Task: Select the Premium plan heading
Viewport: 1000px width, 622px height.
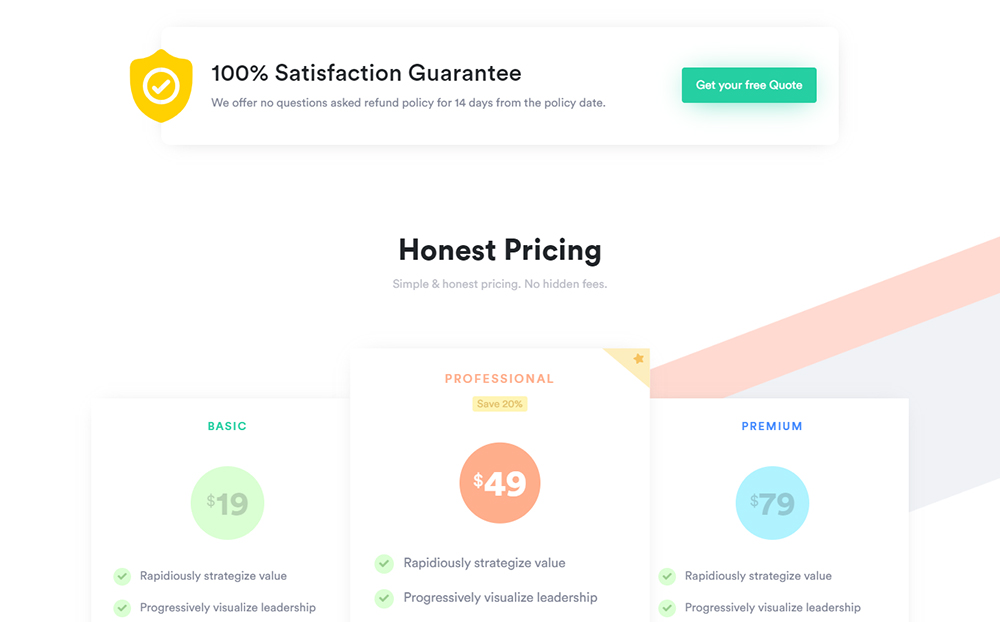Action: coord(772,426)
